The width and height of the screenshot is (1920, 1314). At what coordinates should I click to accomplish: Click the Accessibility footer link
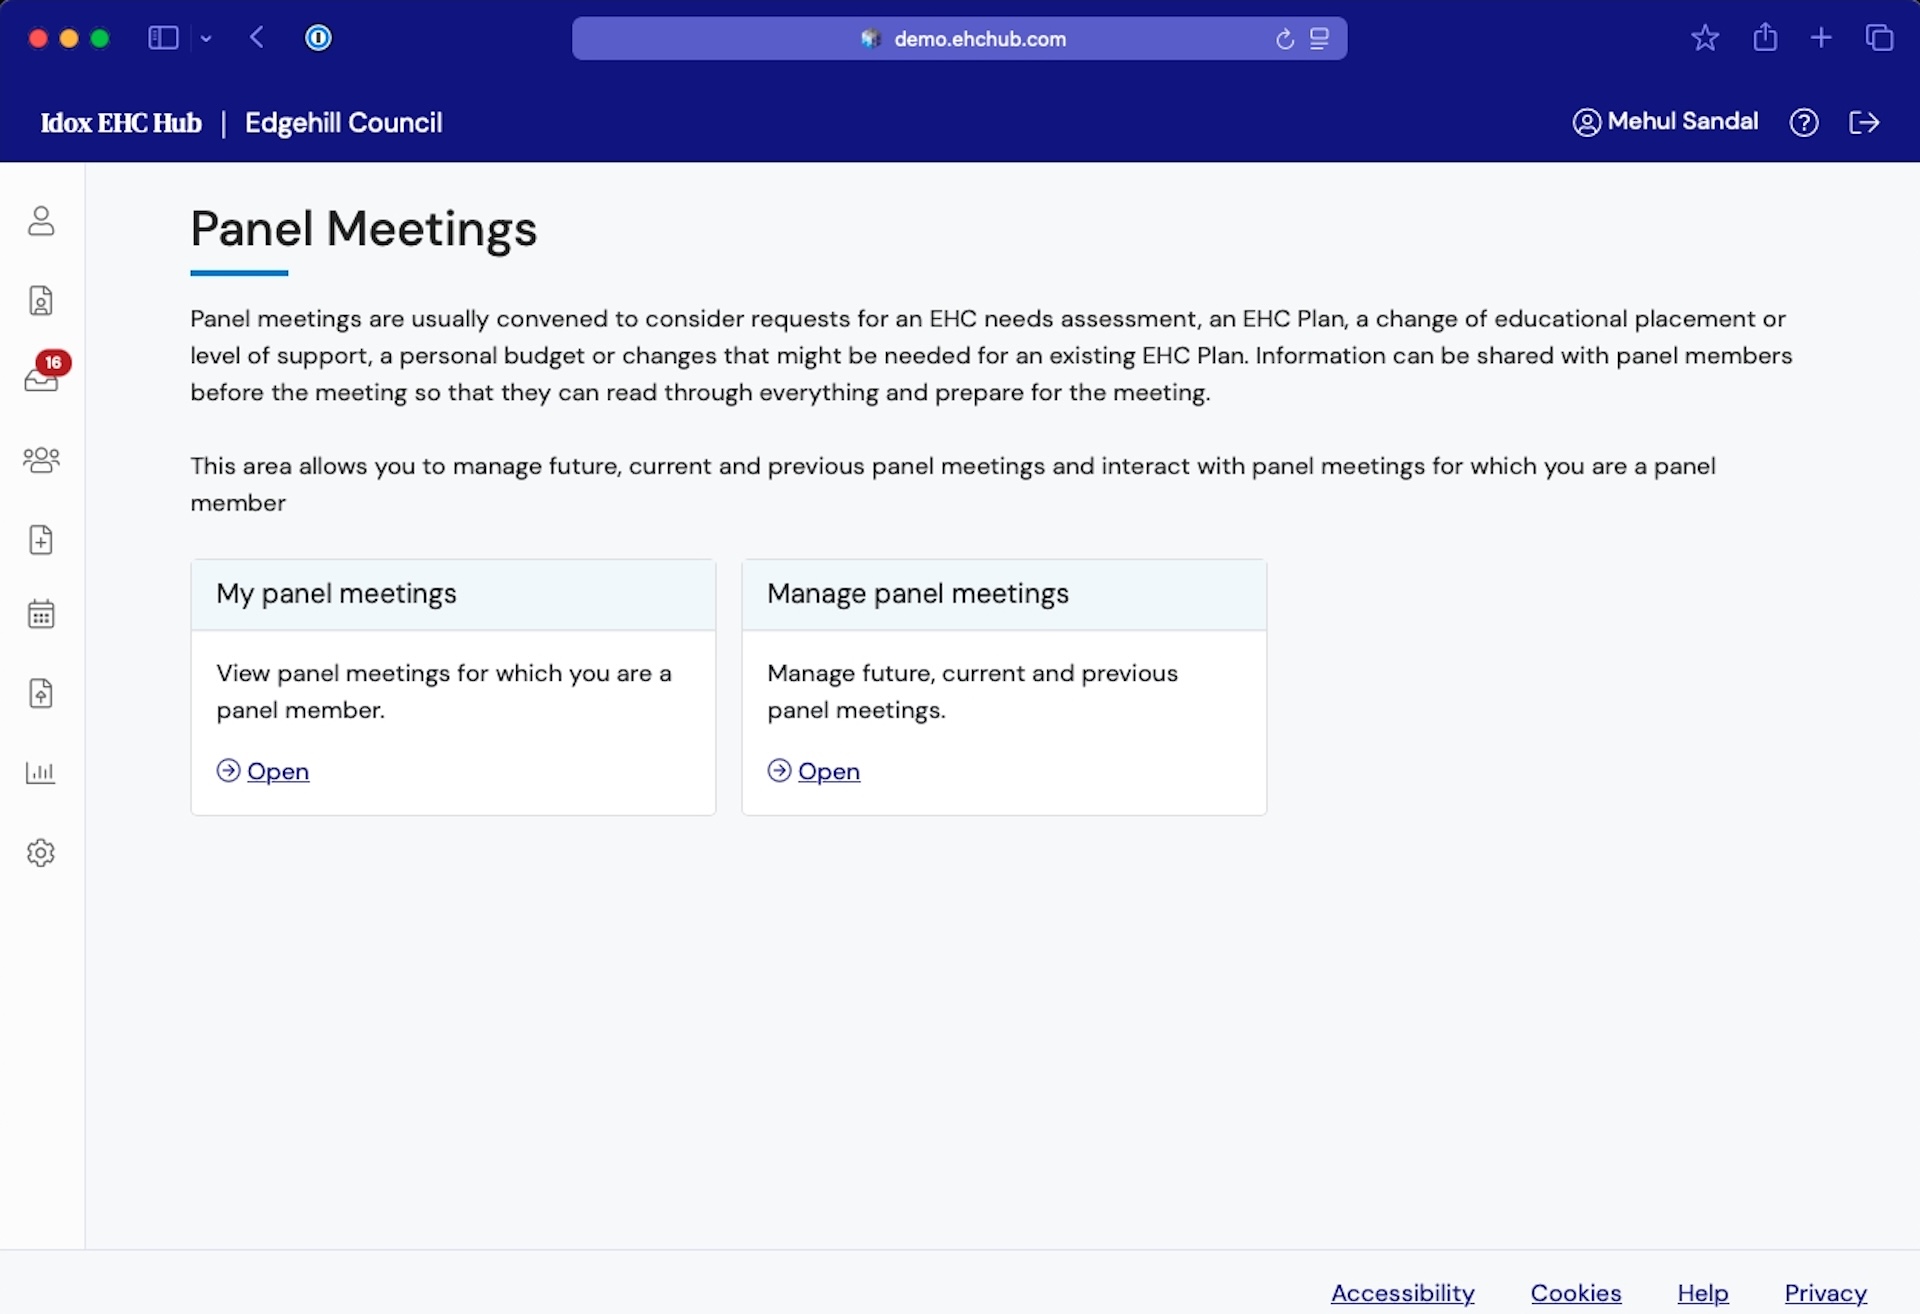pyautogui.click(x=1402, y=1293)
